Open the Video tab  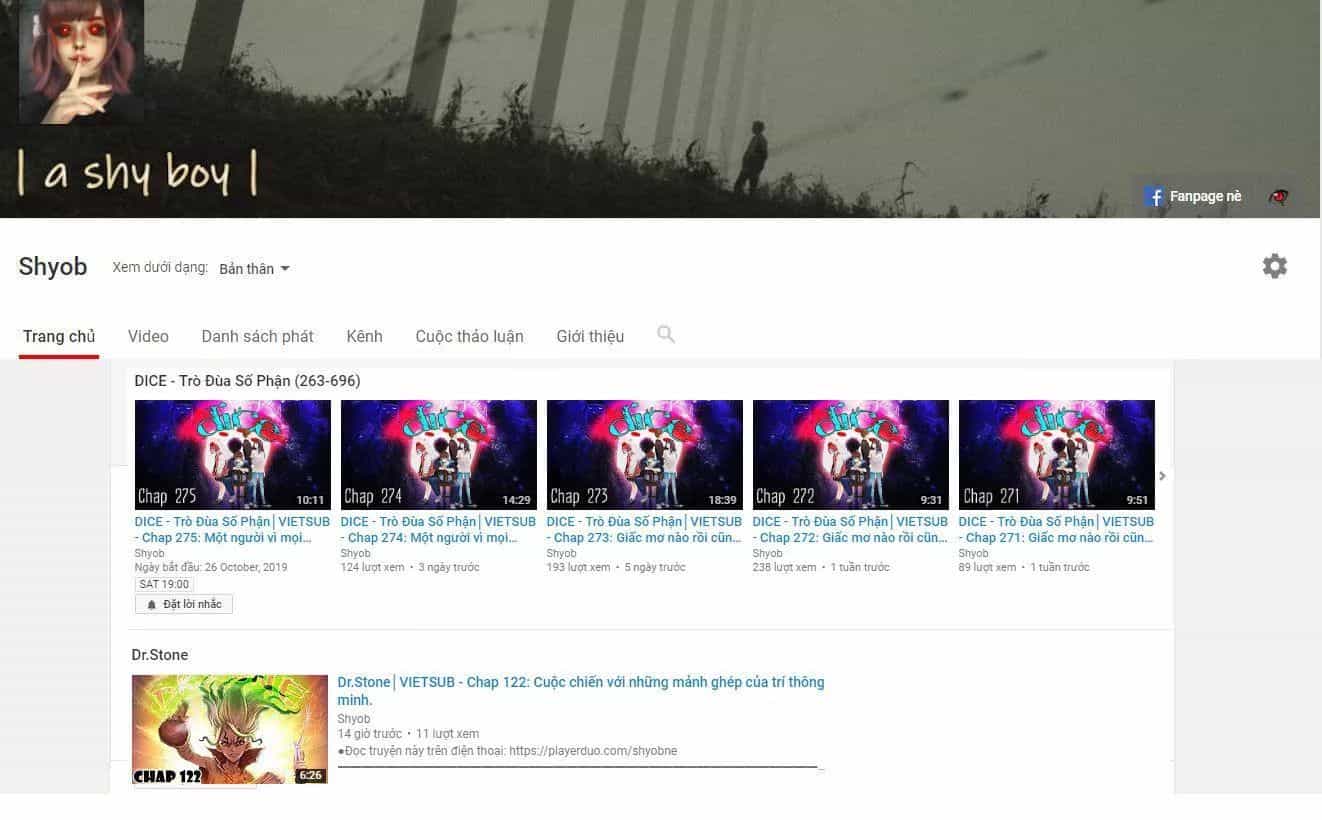(x=148, y=336)
